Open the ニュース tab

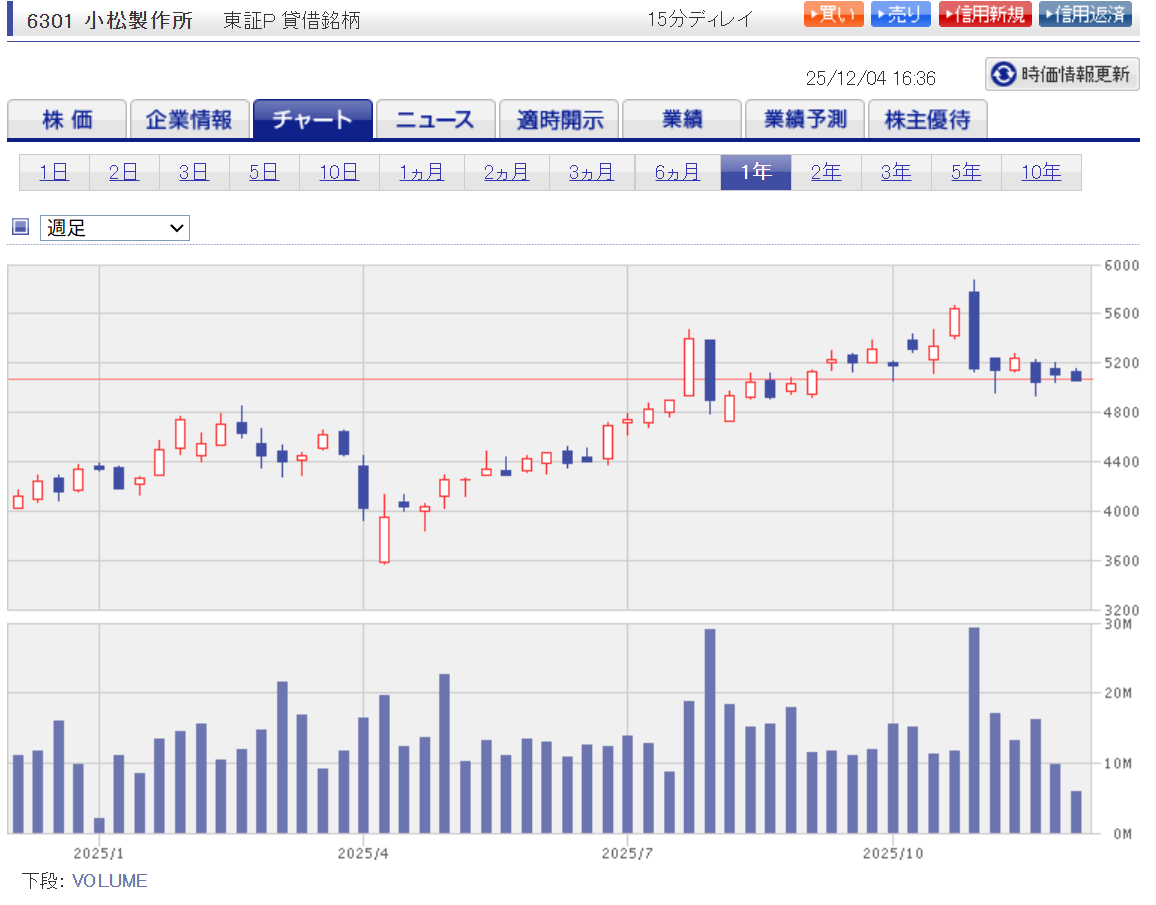(x=435, y=120)
